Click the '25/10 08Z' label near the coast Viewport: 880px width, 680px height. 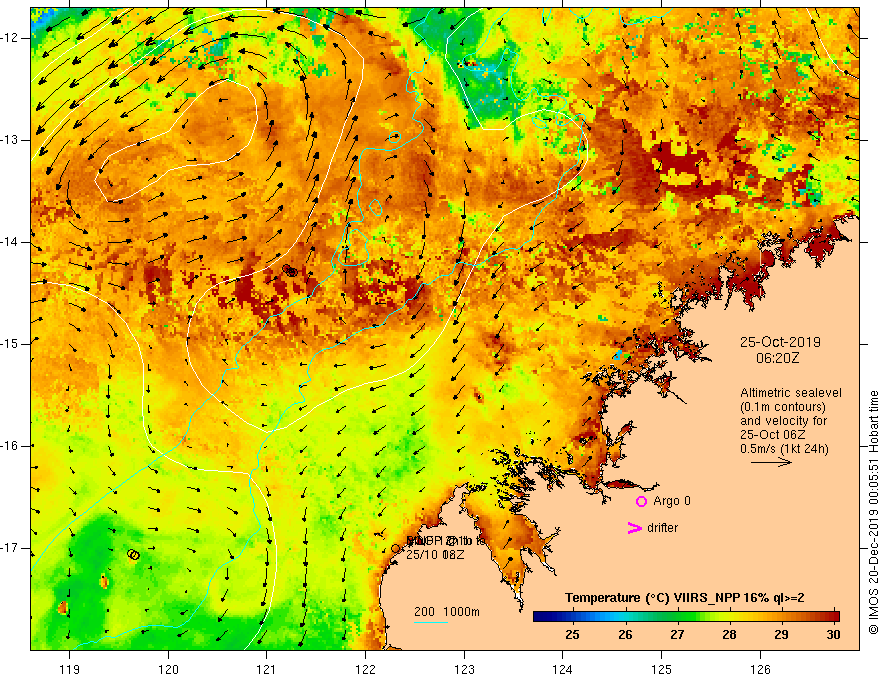[435, 555]
